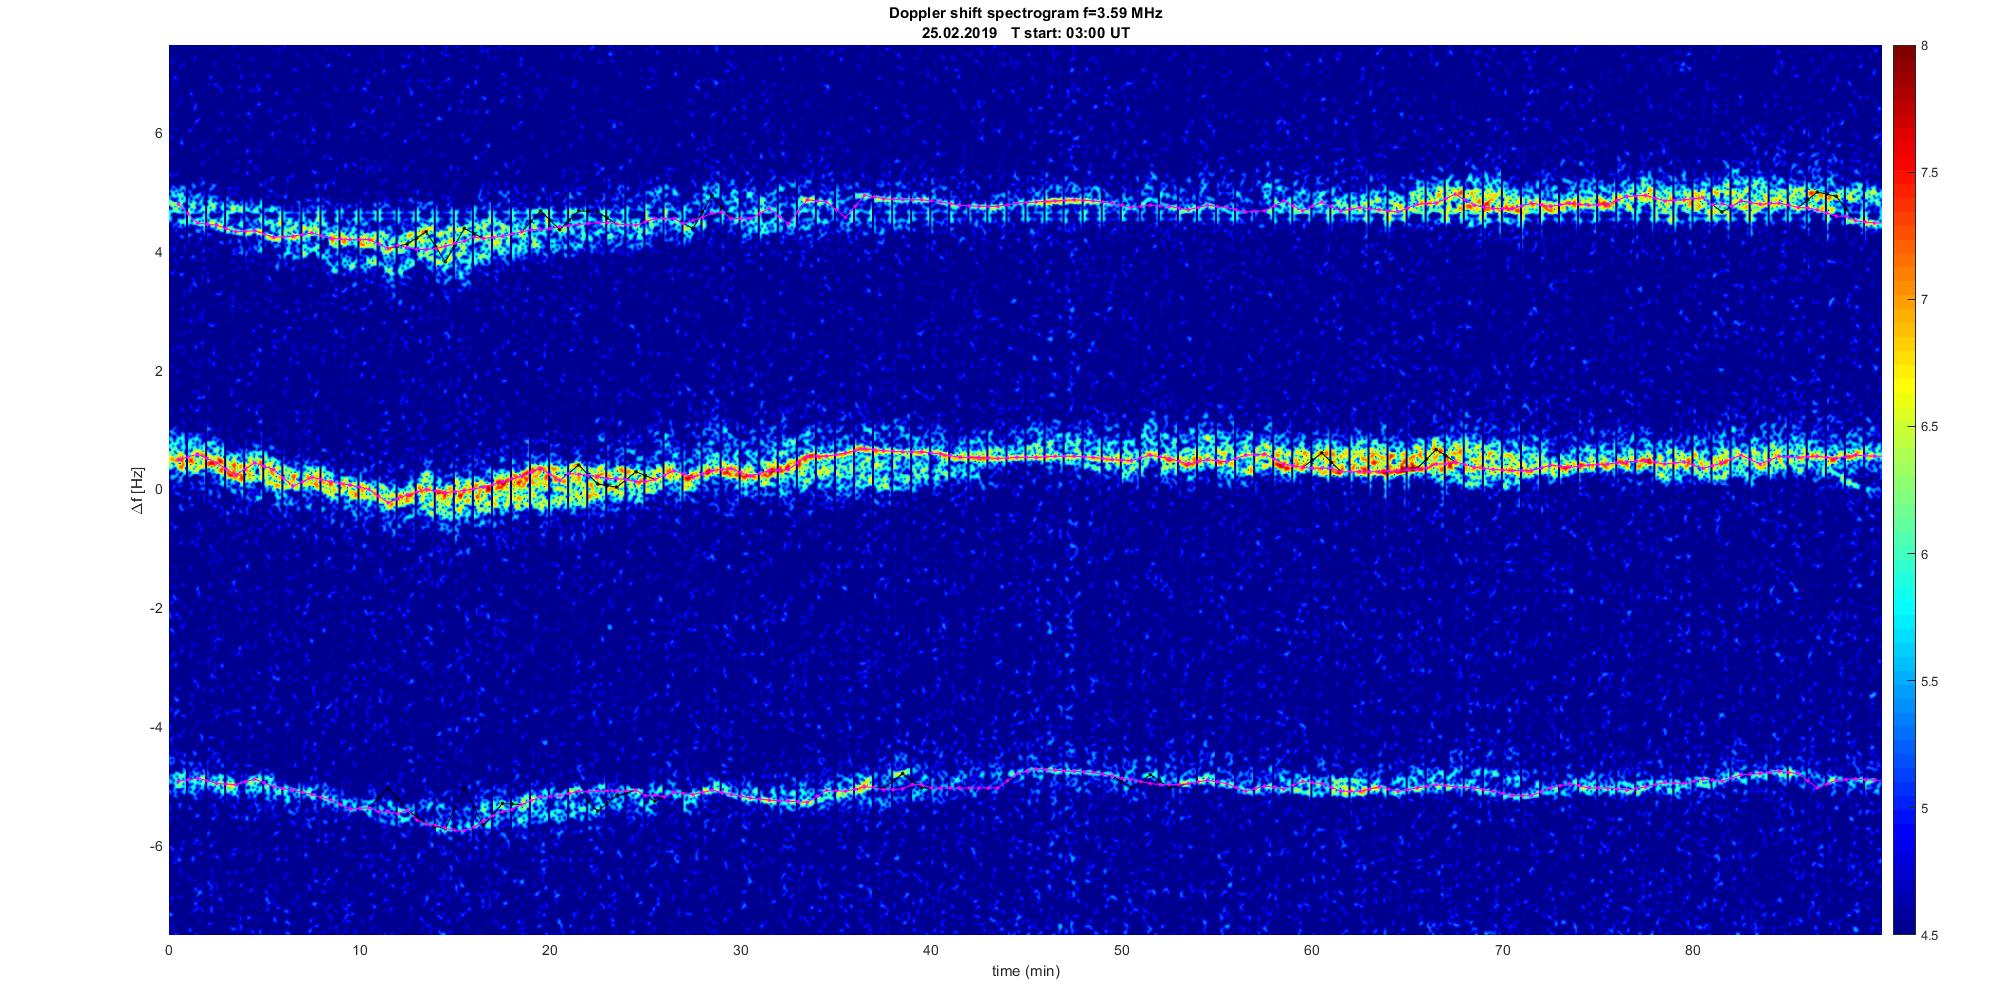Click the x-axis tick label "60"
Viewport: 2000px width, 1003px height.
click(x=1311, y=951)
